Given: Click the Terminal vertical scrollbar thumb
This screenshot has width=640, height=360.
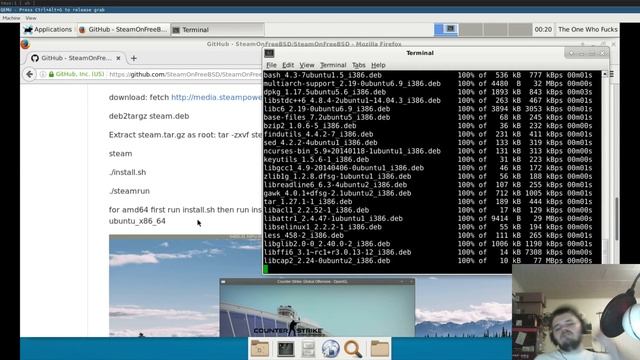Looking at the screenshot, I should [x=605, y=250].
